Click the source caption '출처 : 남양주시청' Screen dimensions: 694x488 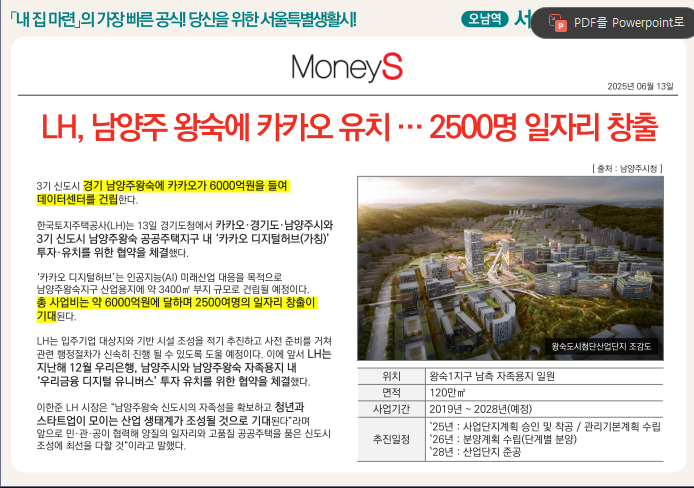click(627, 168)
